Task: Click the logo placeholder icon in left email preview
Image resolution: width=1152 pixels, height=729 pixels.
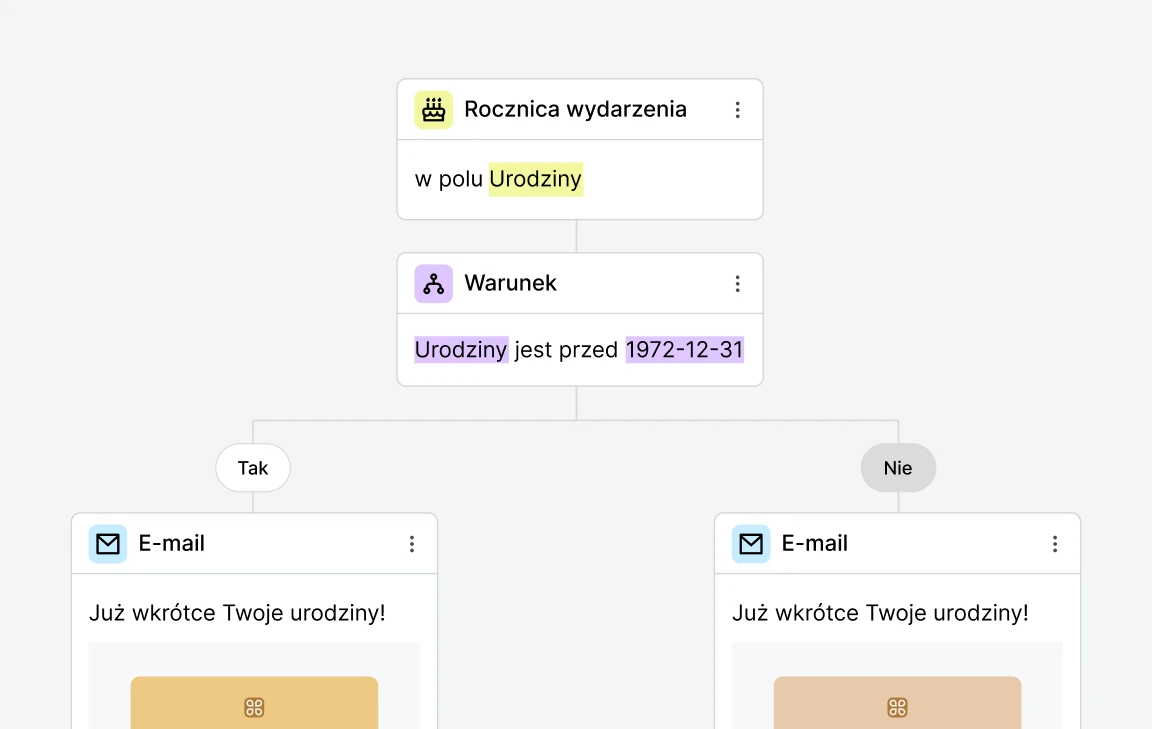Action: coord(253,706)
